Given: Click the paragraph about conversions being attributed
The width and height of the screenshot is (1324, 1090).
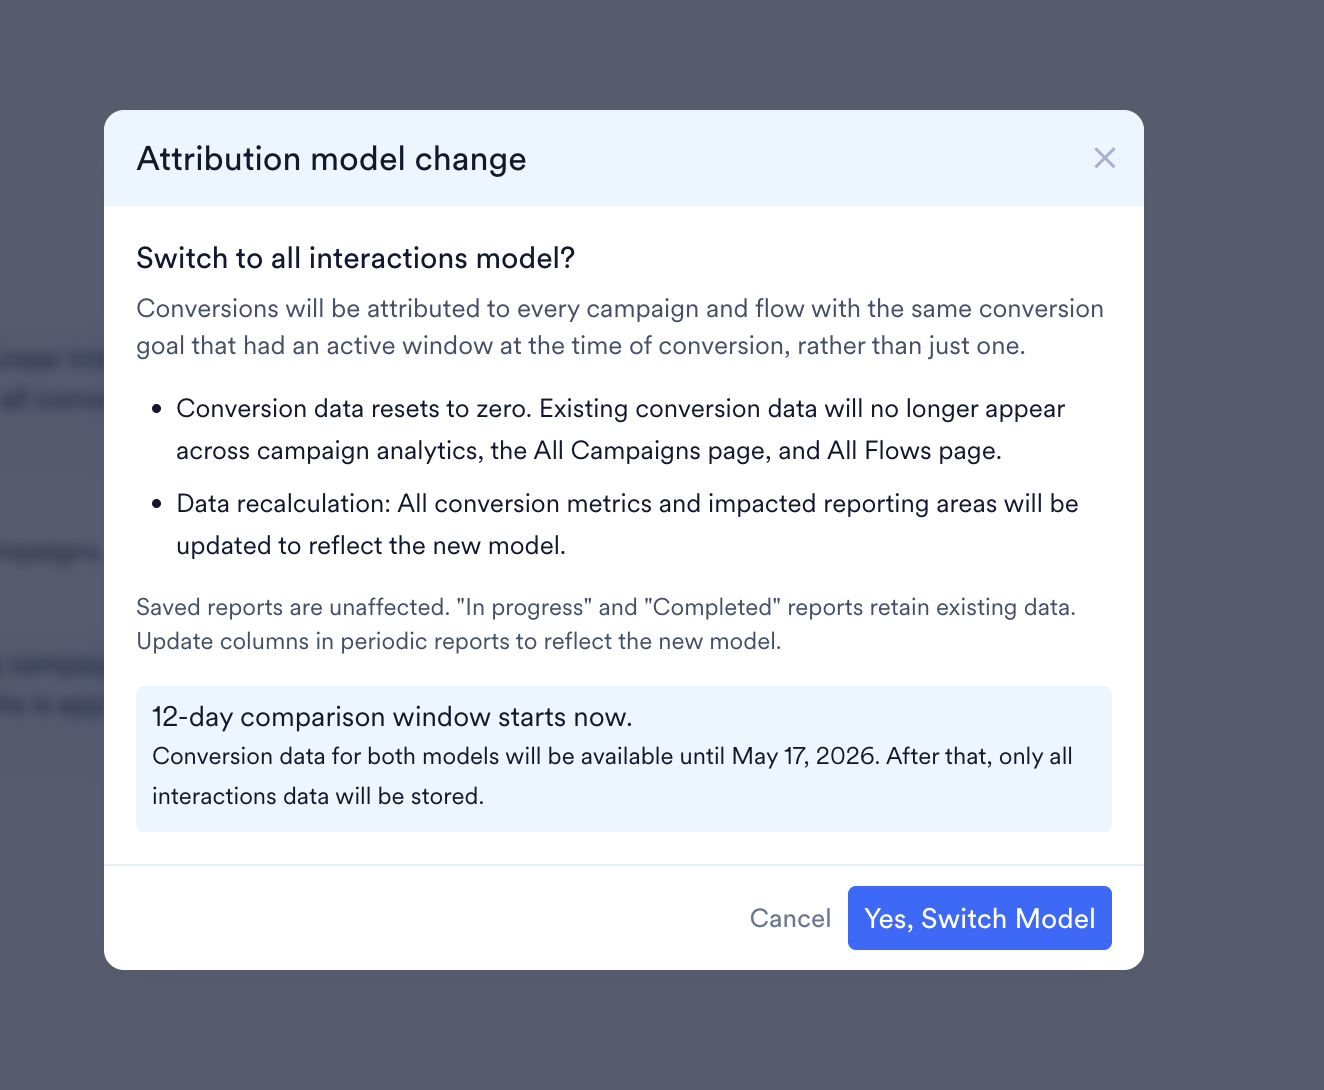Looking at the screenshot, I should [620, 327].
